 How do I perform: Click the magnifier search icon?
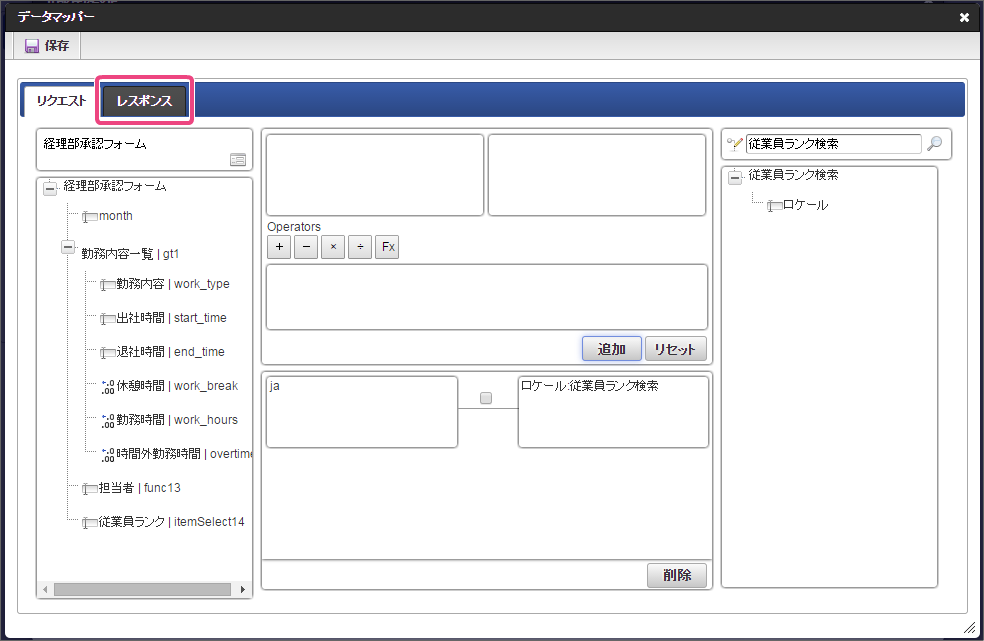pyautogui.click(x=934, y=144)
